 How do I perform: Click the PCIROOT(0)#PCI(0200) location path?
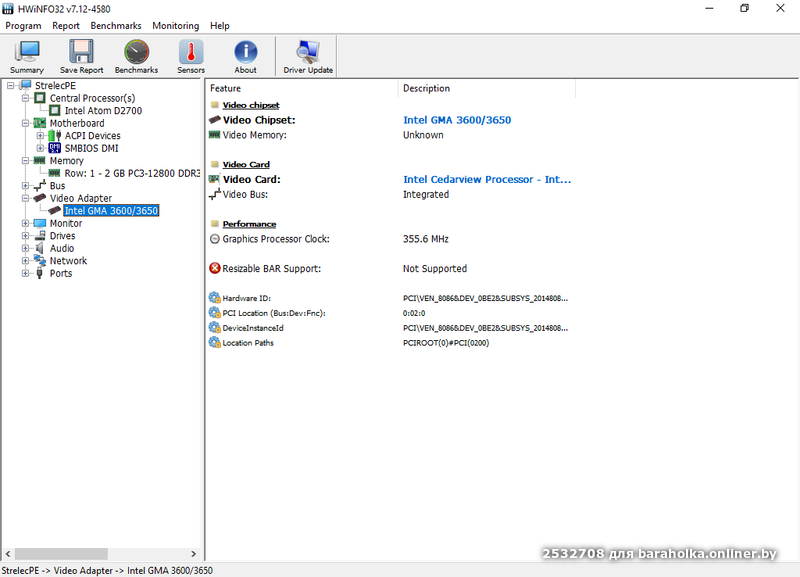[446, 343]
